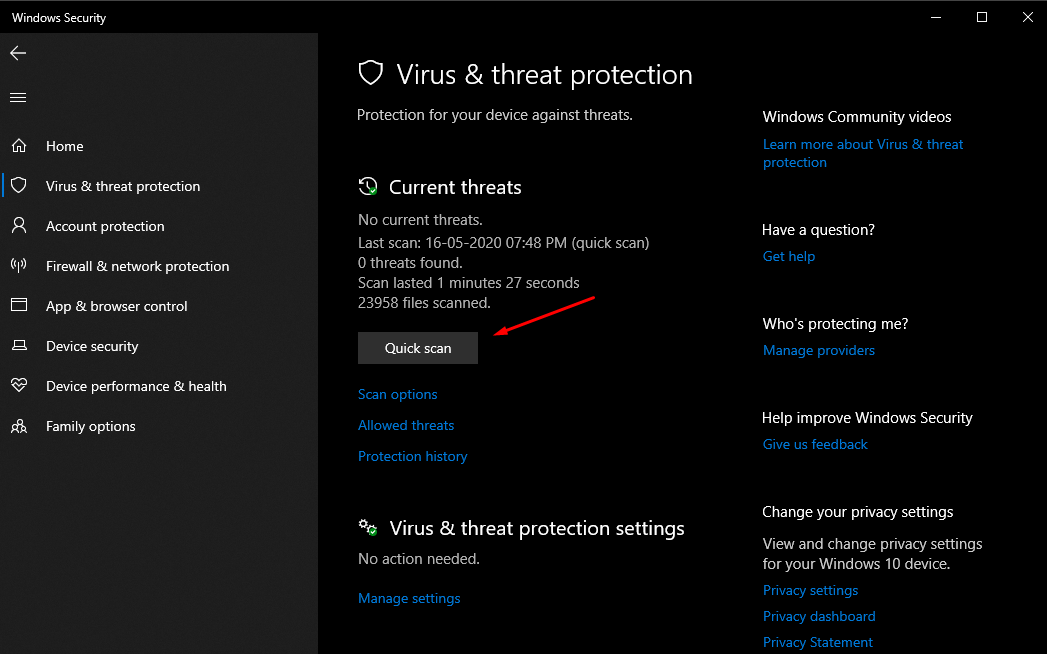
Task: Click the Family options people icon
Action: 19,426
